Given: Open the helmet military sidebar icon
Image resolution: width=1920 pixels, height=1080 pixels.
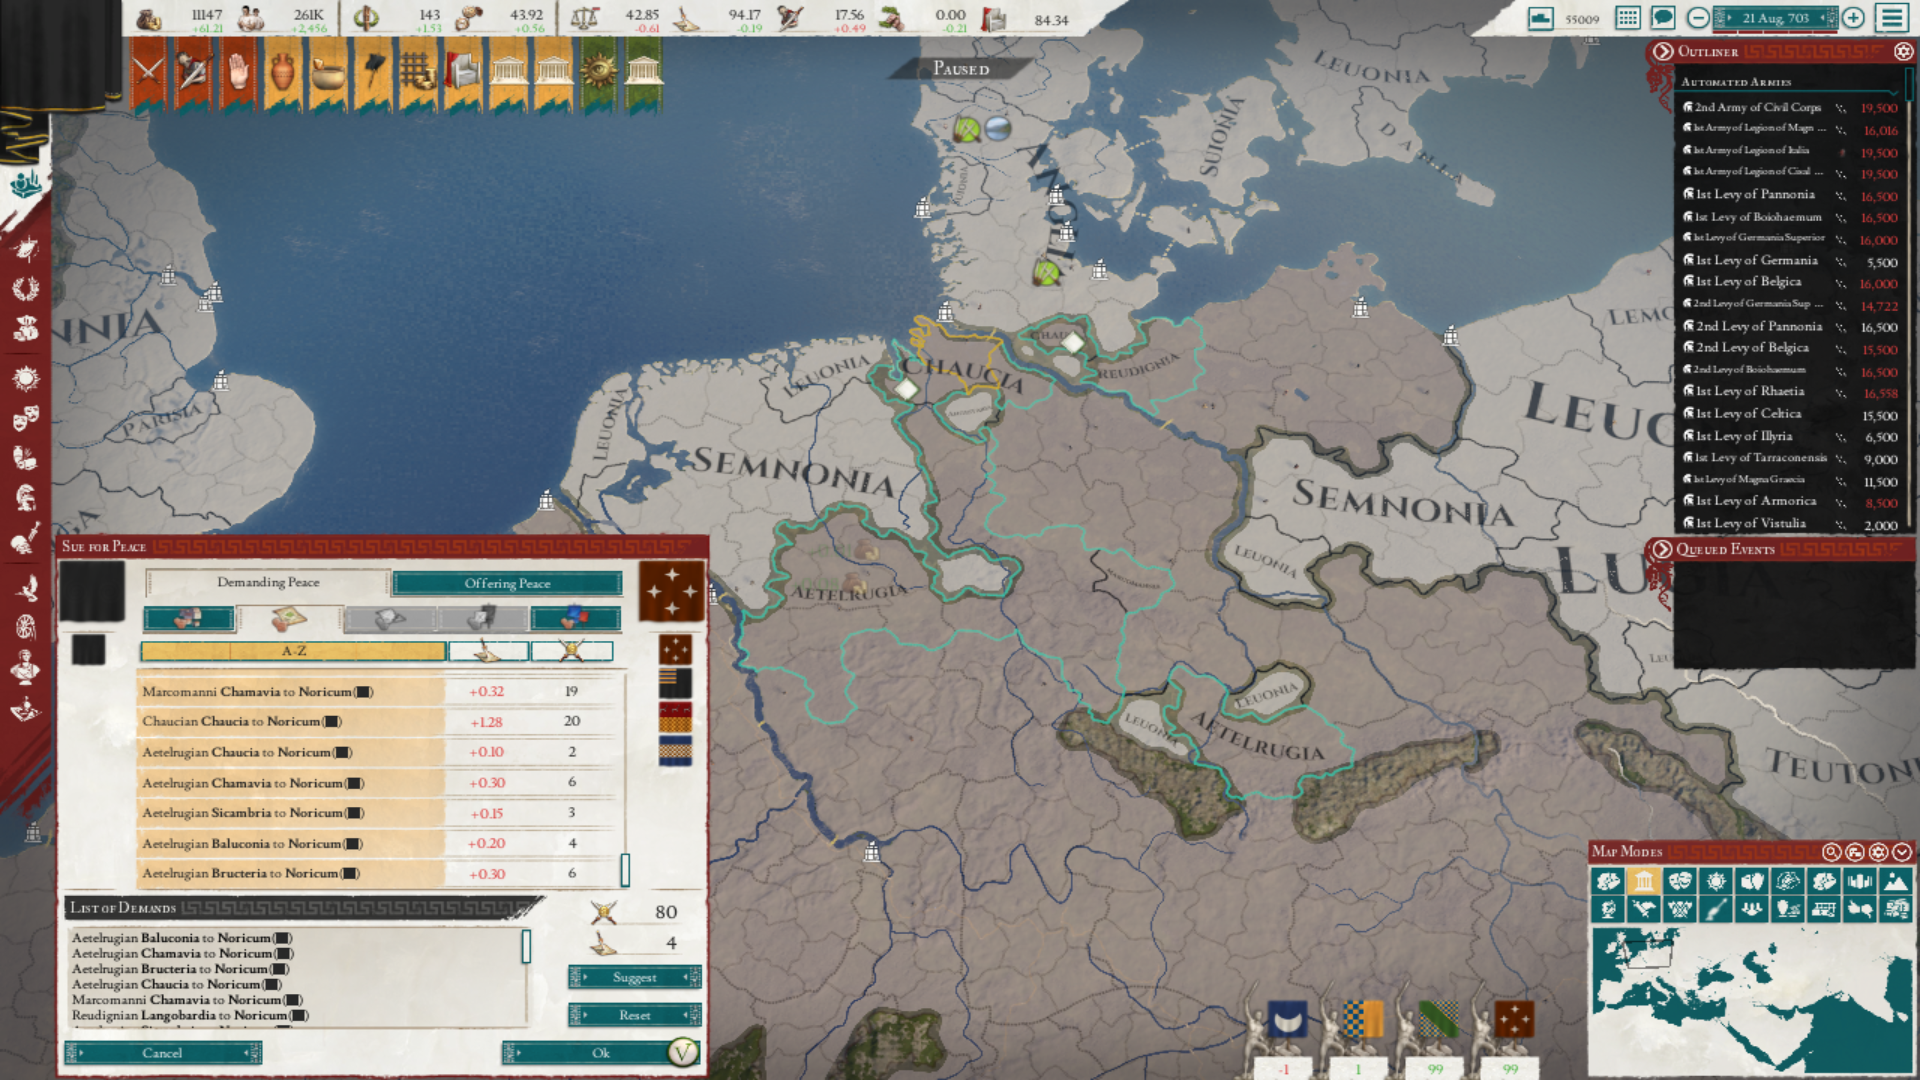Looking at the screenshot, I should 26,497.
